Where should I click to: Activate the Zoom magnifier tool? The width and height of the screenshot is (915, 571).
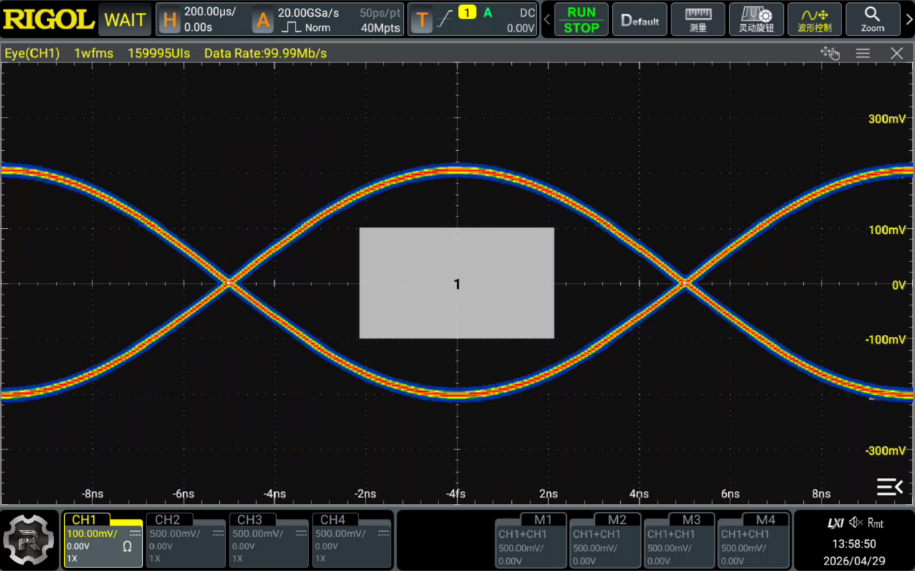point(872,20)
